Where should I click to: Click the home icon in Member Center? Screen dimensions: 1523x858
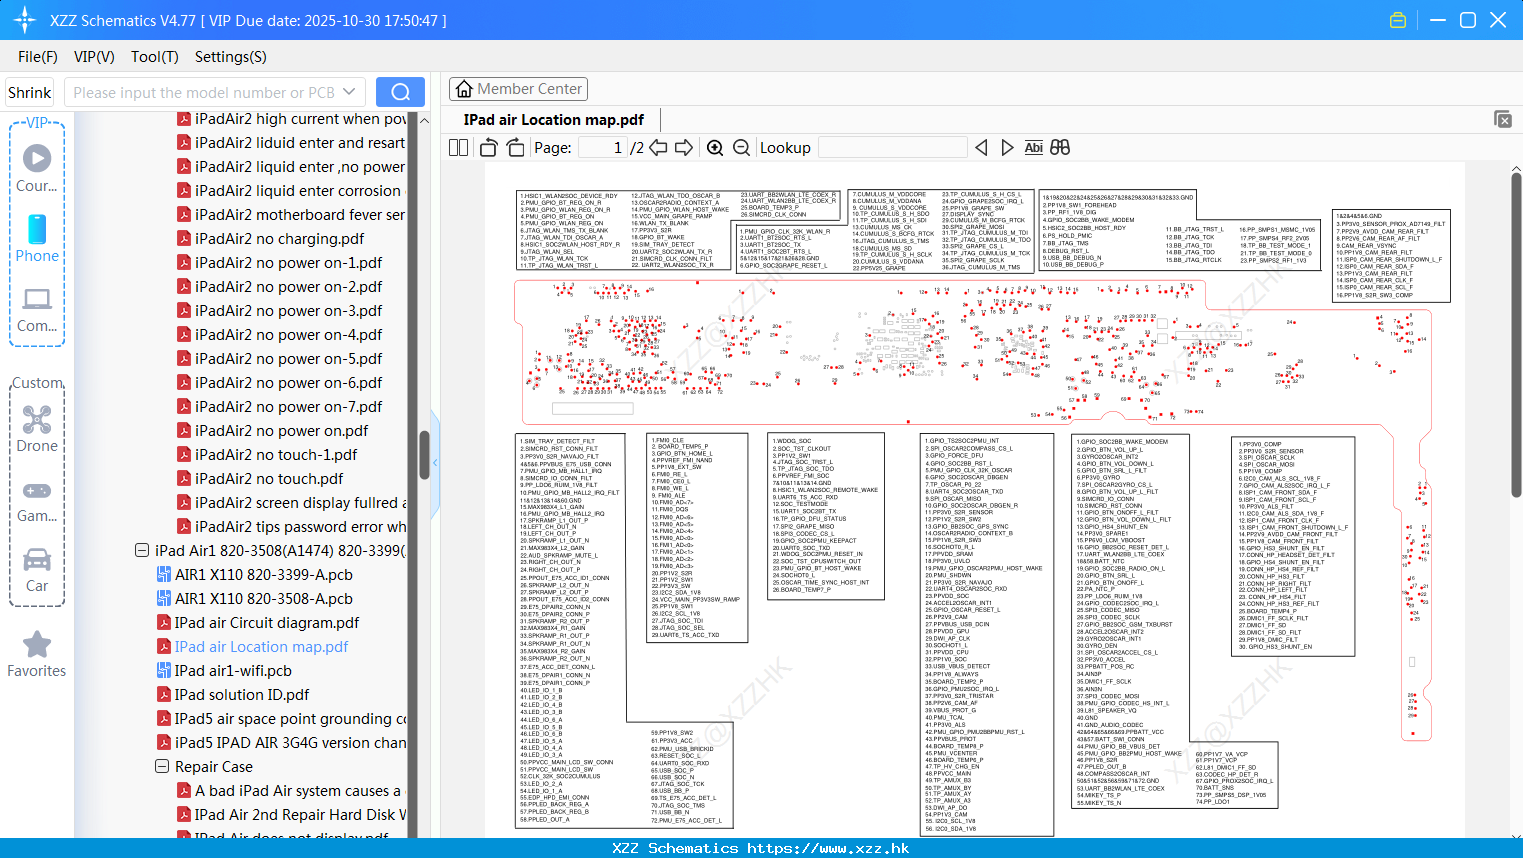[464, 89]
